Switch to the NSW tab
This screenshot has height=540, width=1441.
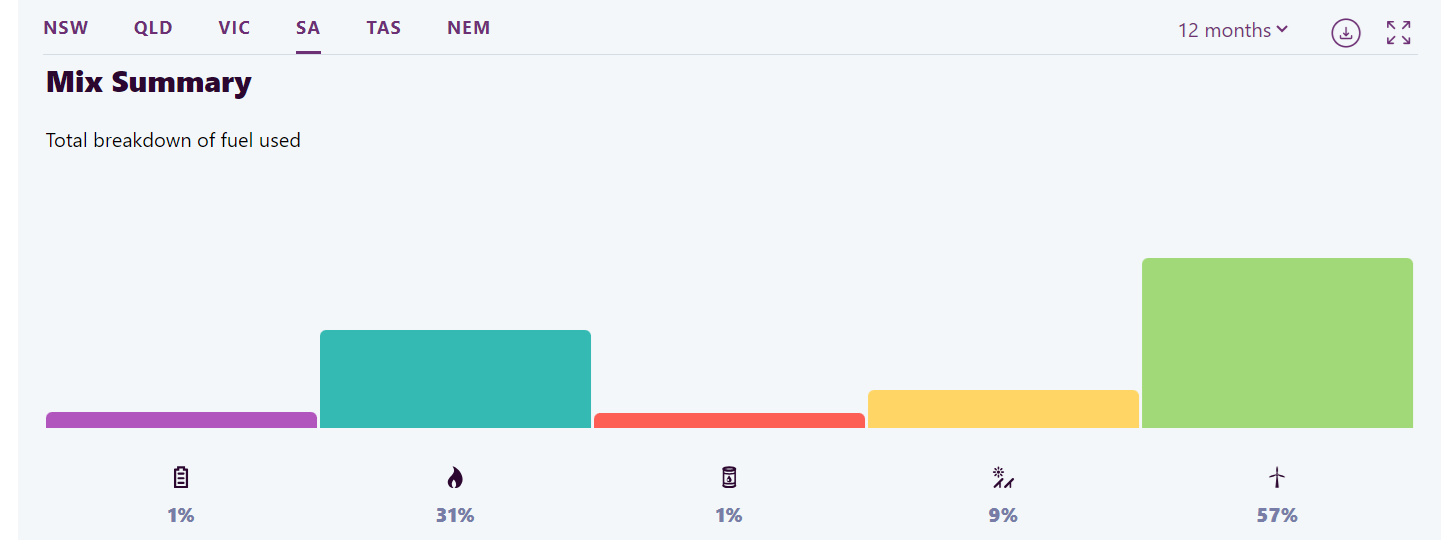tap(66, 28)
